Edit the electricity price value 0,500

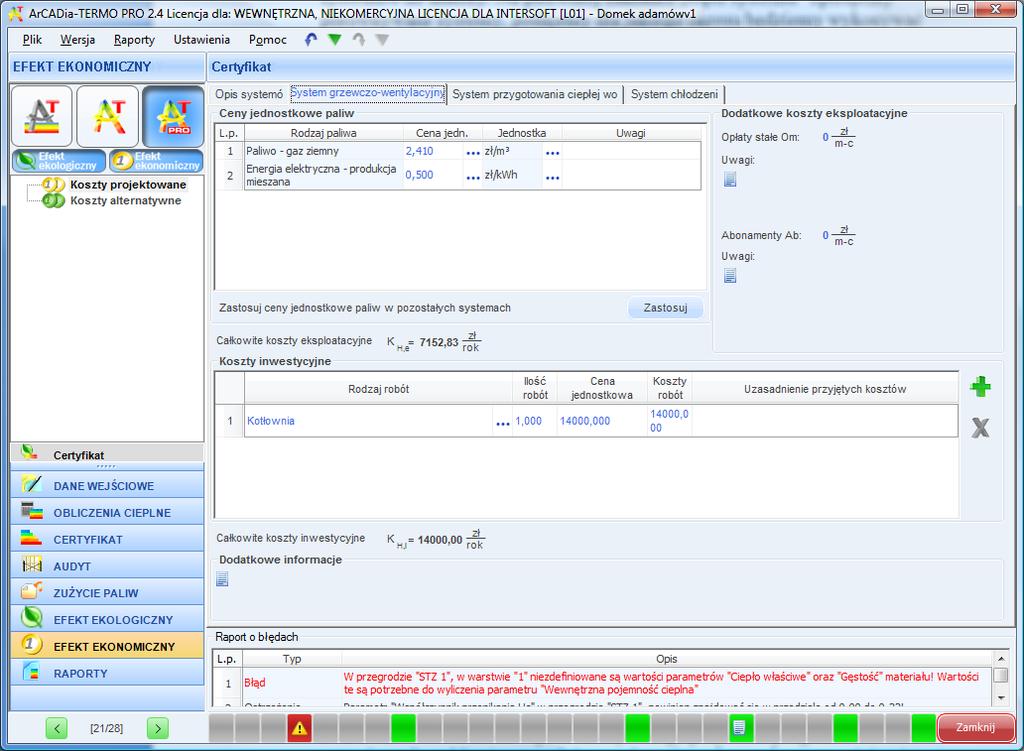(x=419, y=175)
